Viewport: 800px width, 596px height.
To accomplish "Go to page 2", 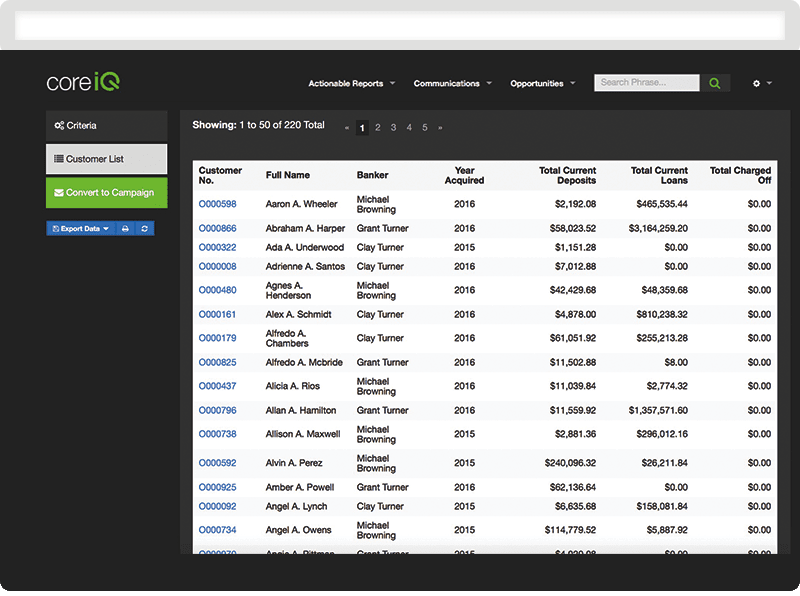I will click(378, 128).
